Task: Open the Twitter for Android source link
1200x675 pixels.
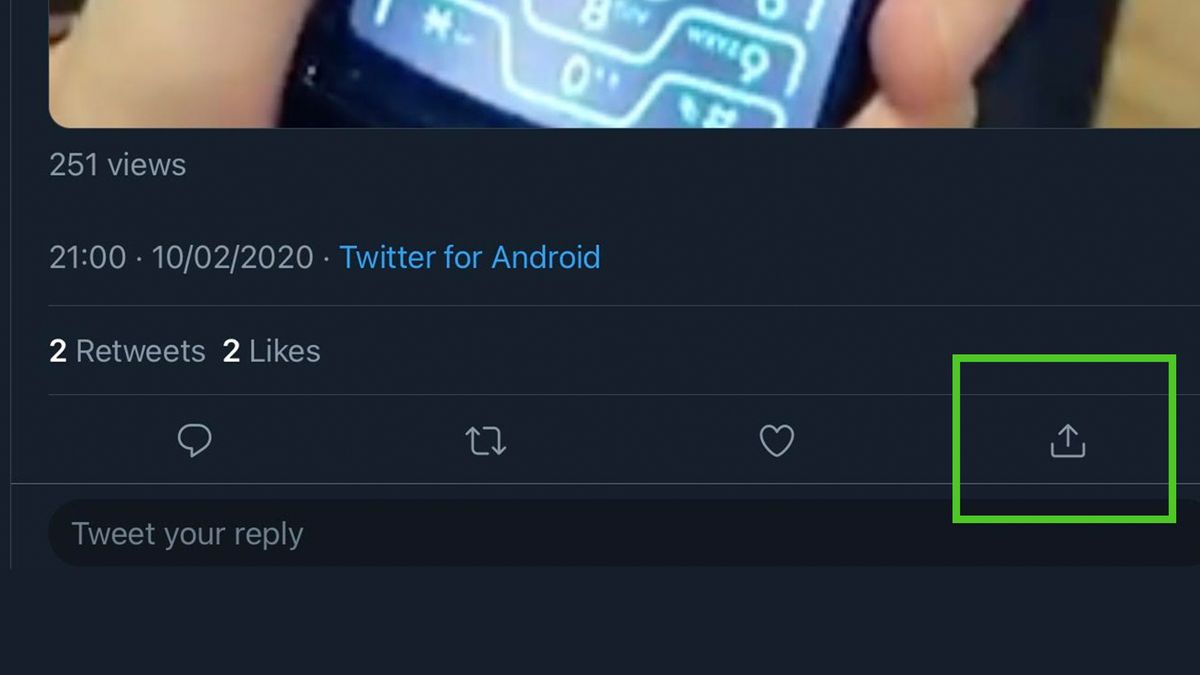Action: (470, 257)
